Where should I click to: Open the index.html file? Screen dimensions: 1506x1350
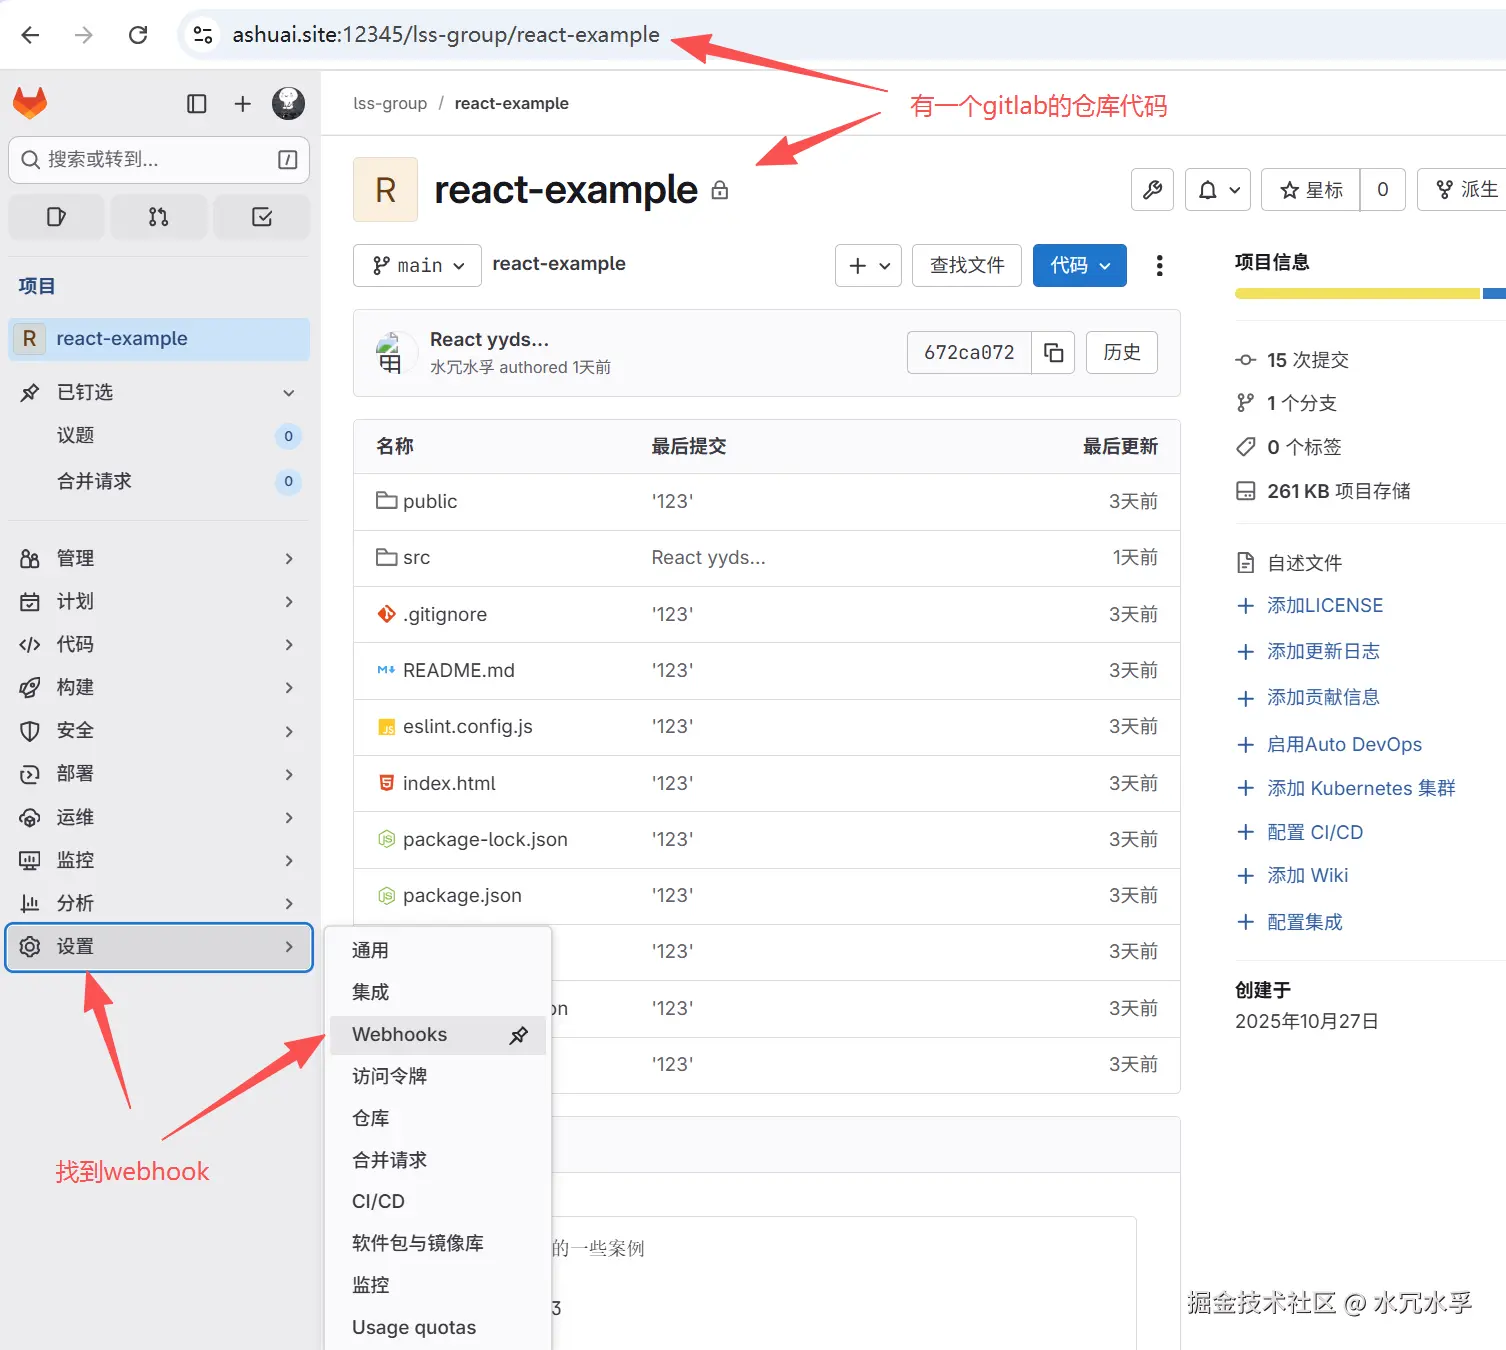[x=449, y=784]
